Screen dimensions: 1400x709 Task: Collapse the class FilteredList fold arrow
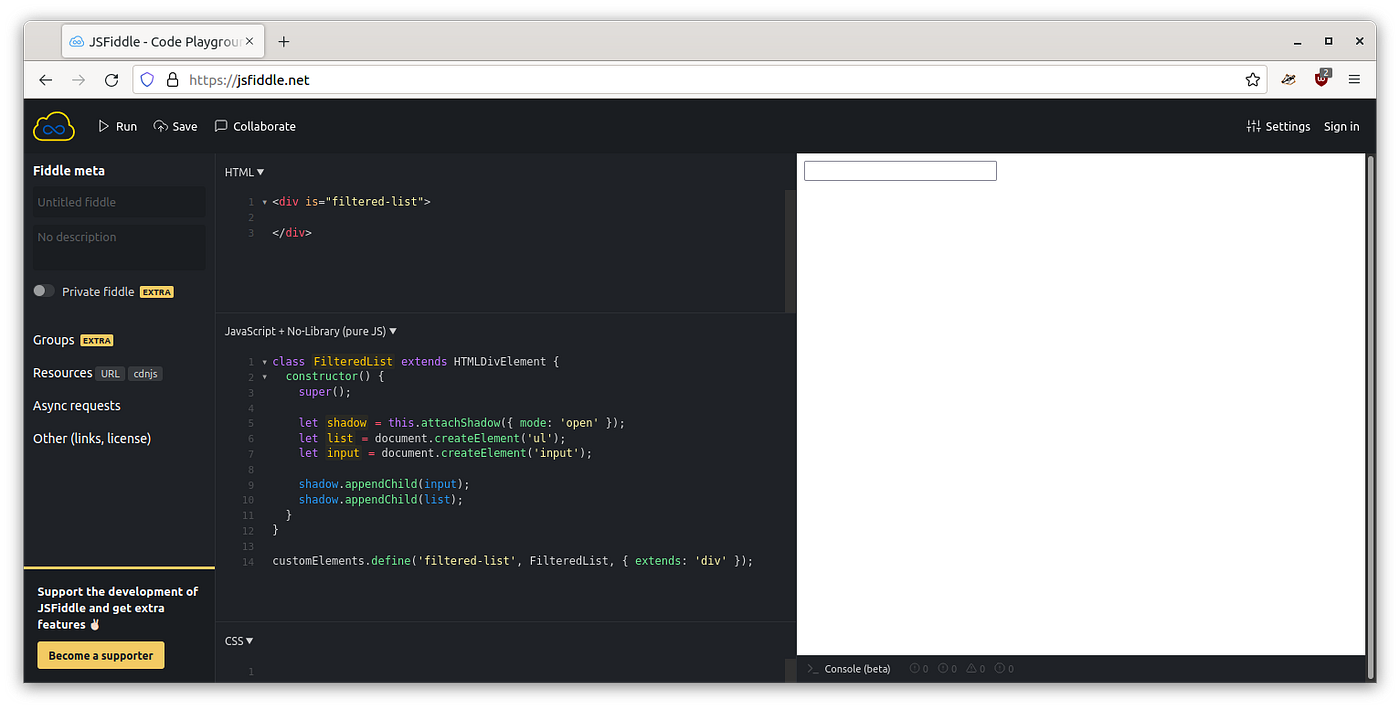(x=264, y=362)
